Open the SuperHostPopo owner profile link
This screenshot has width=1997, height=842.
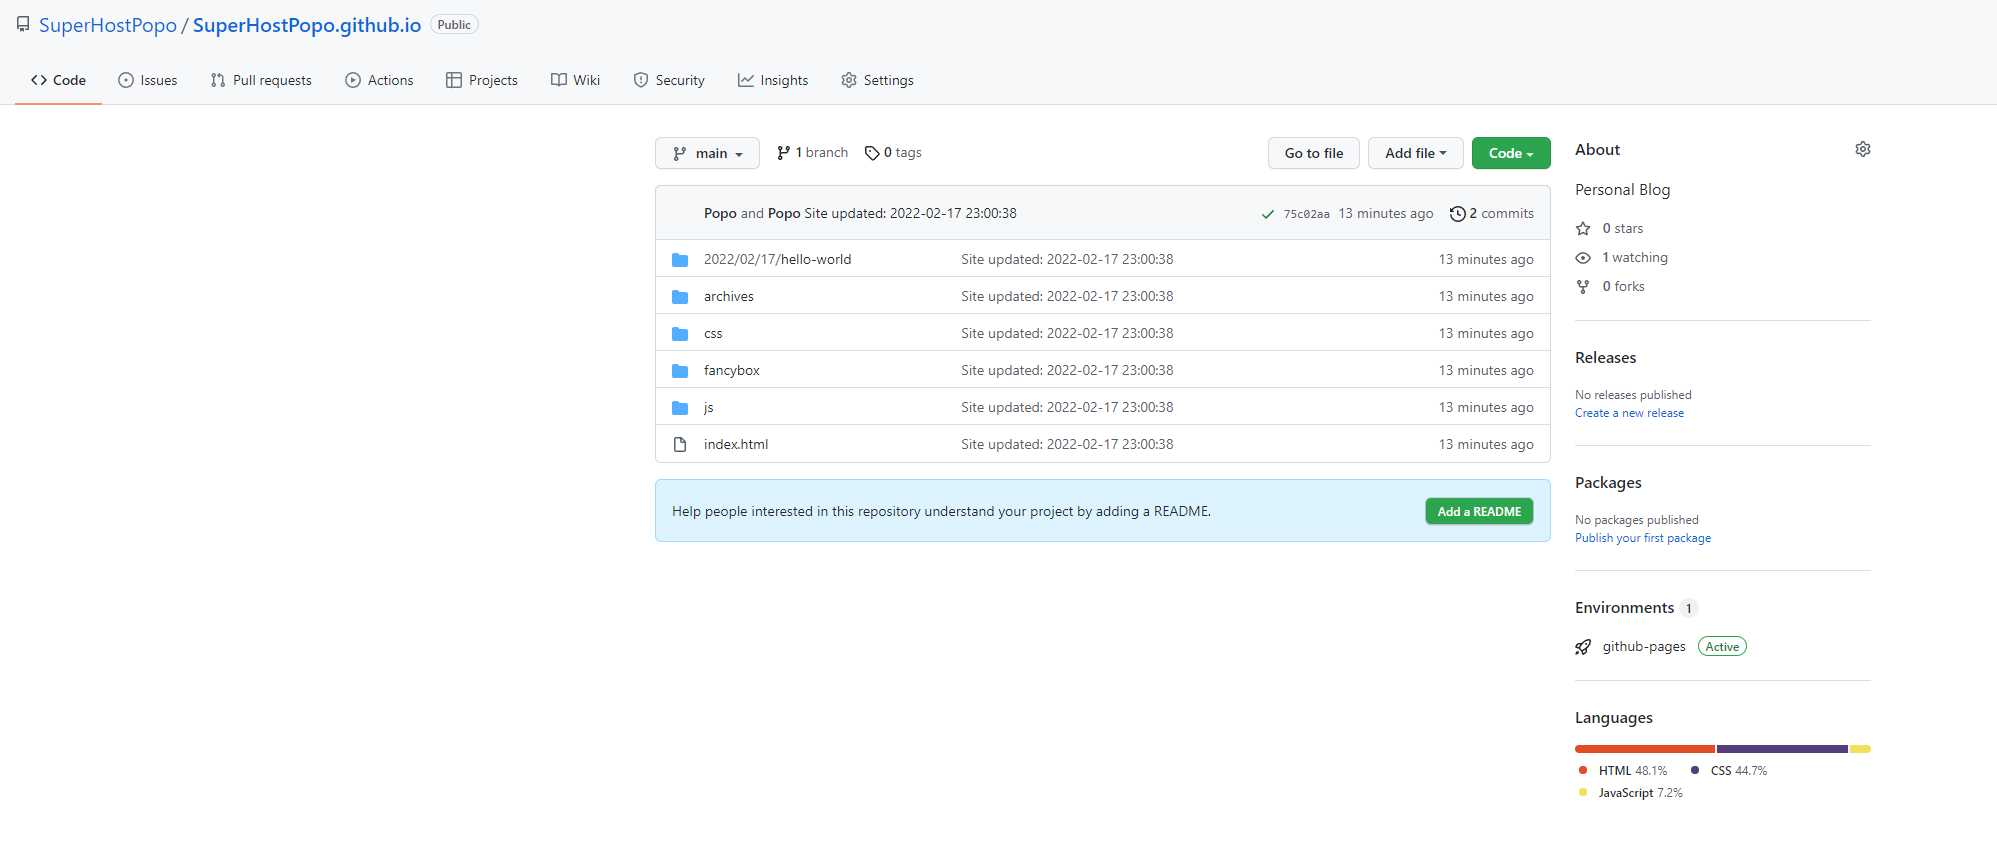click(x=108, y=25)
